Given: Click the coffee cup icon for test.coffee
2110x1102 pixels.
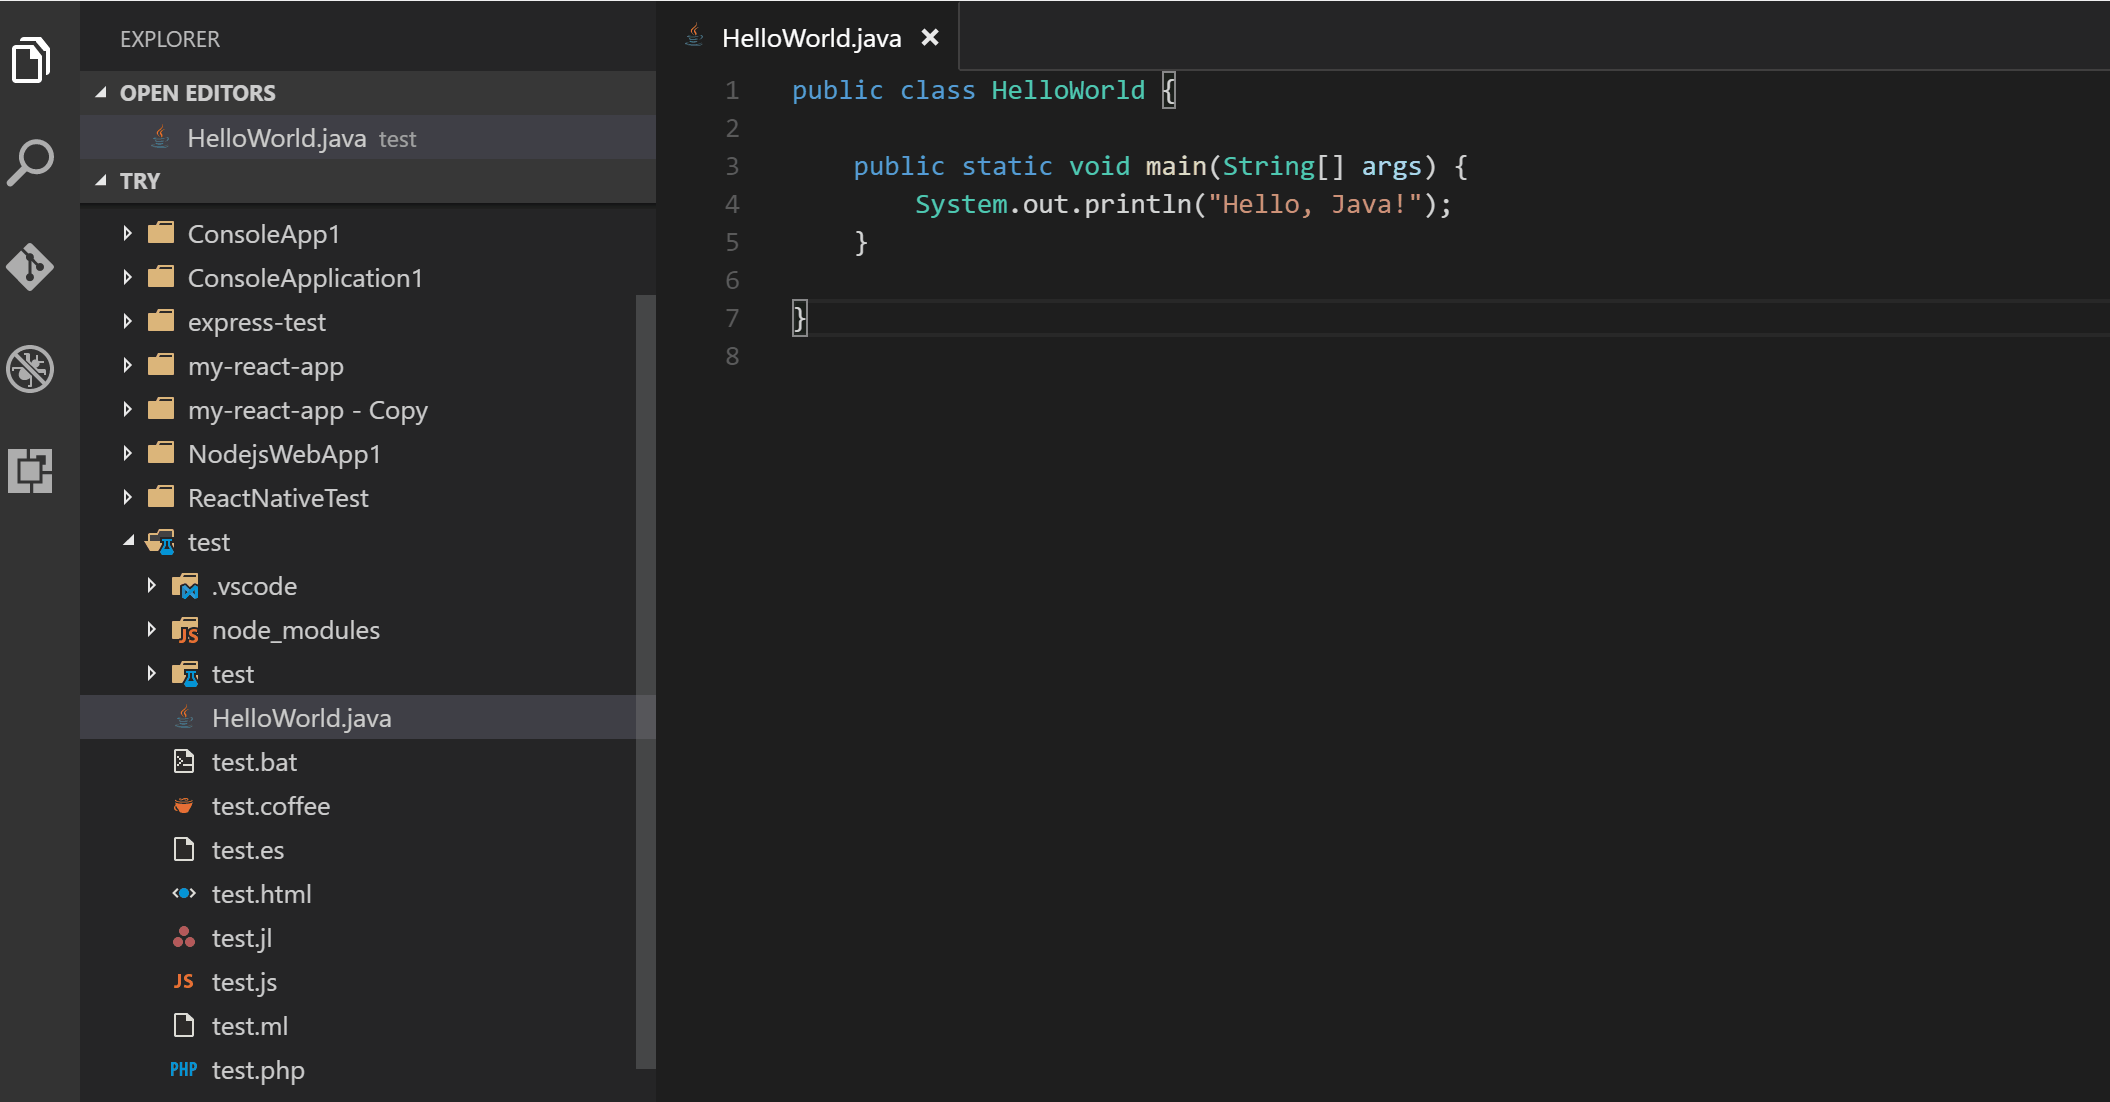Looking at the screenshot, I should point(183,806).
